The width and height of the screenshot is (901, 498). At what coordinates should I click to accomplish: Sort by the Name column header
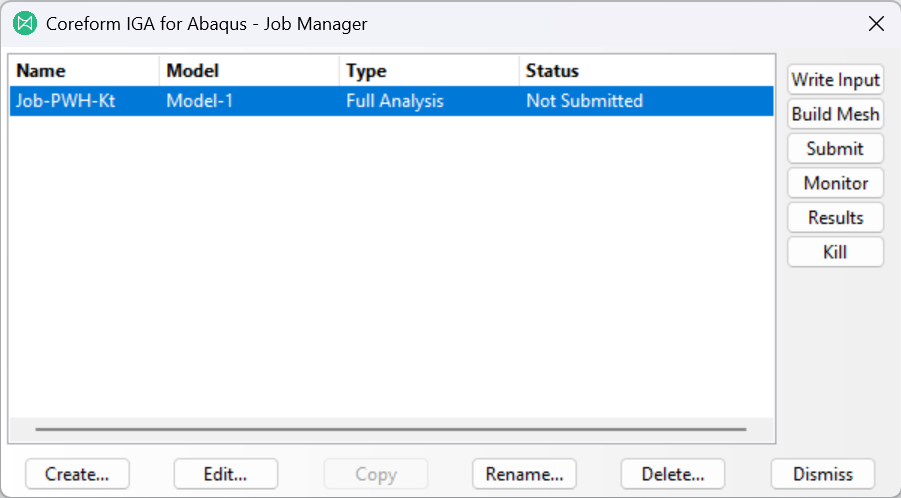(84, 71)
